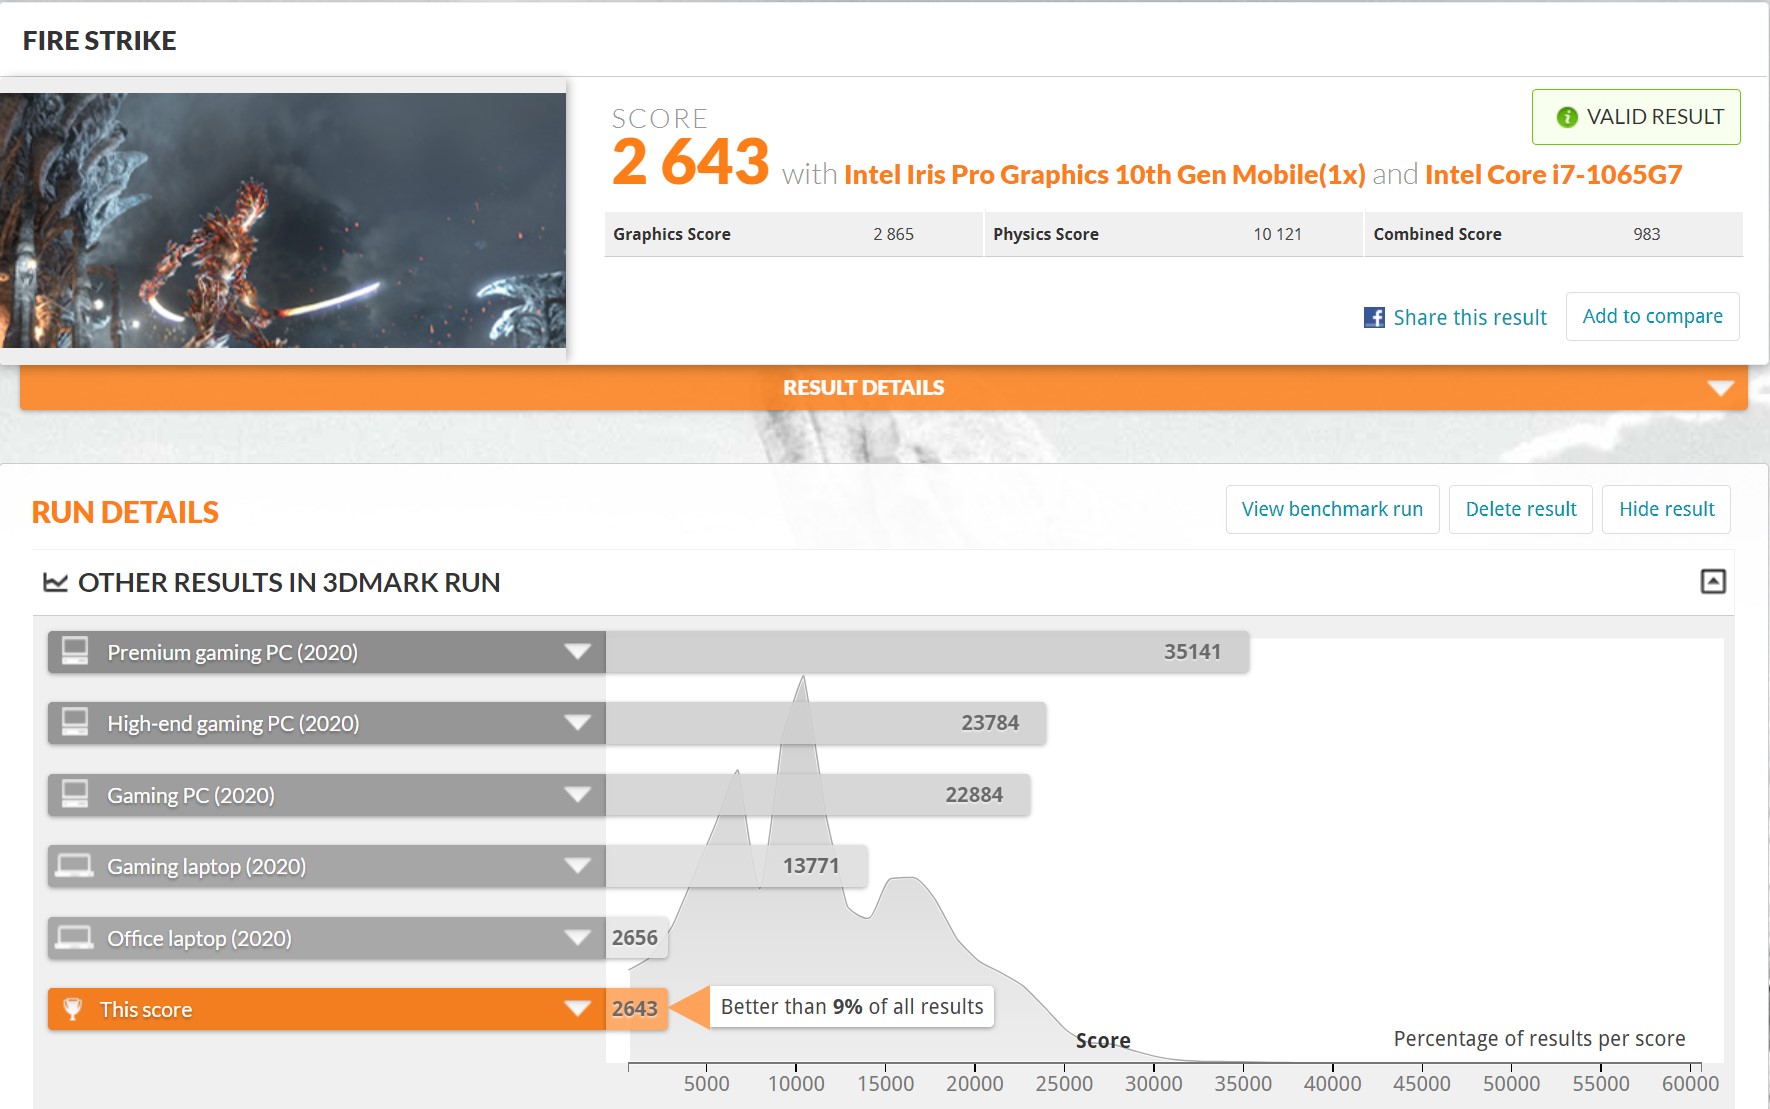
Task: Click the This score label
Action: coord(145,1010)
